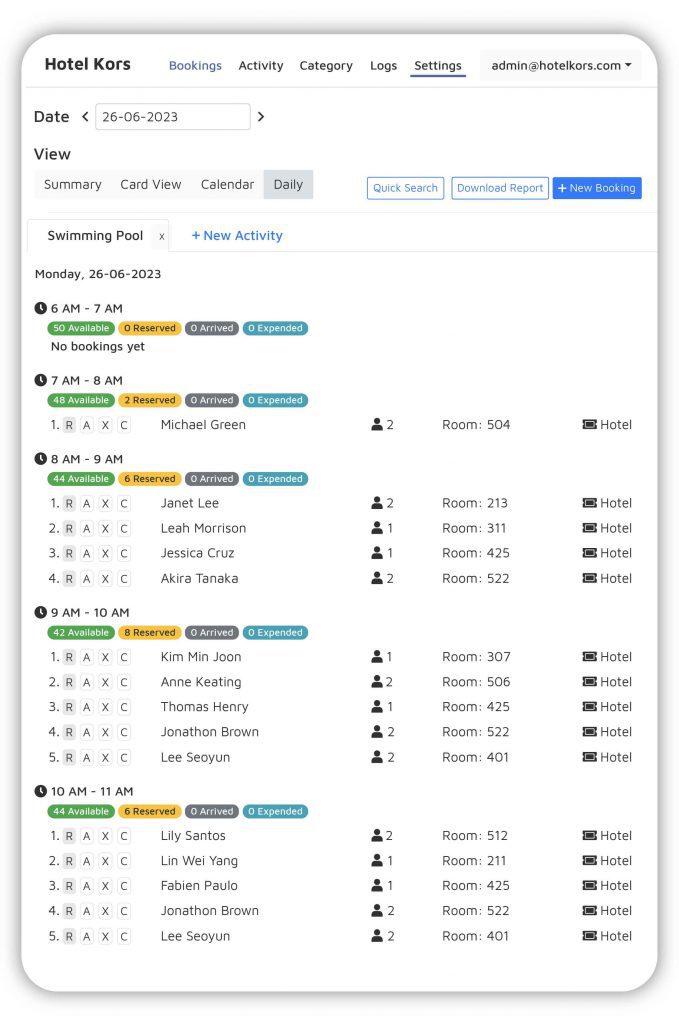This screenshot has height=1024, width=679.
Task: Click Download Report button
Action: tap(499, 188)
